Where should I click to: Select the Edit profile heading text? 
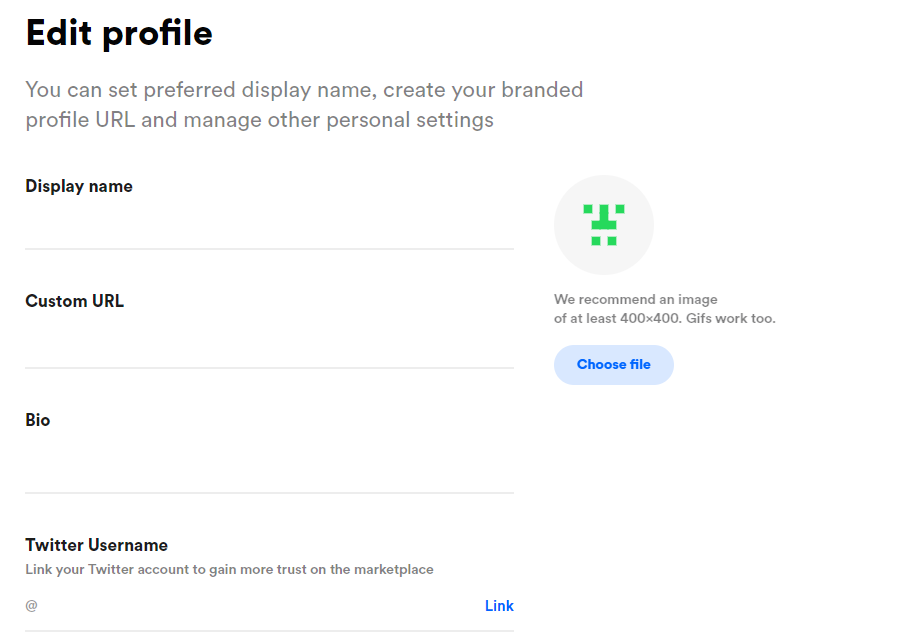point(119,32)
